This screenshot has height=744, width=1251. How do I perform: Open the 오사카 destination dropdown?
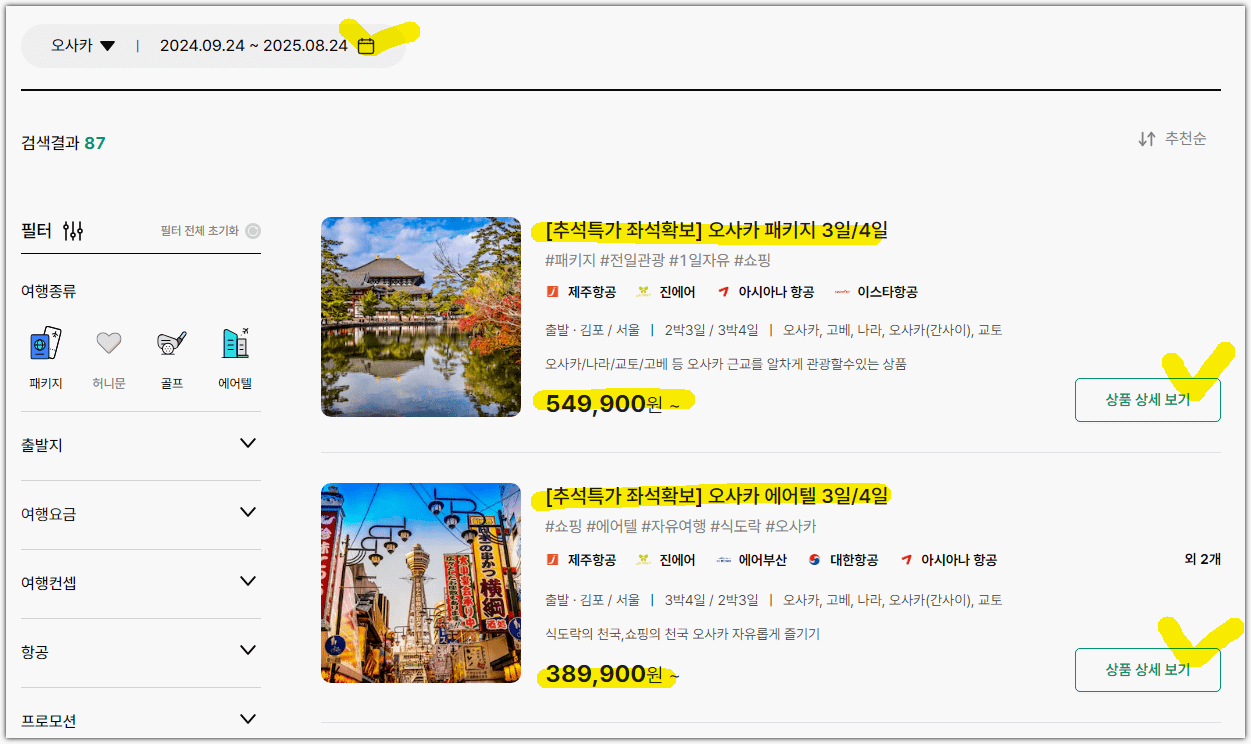click(x=83, y=45)
